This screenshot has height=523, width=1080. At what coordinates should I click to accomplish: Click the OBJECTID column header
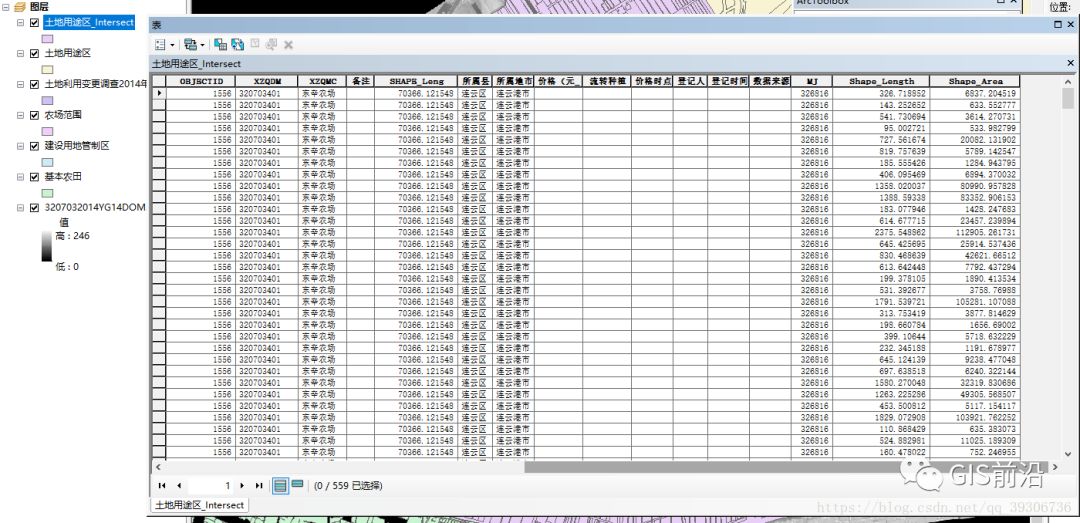coord(200,81)
